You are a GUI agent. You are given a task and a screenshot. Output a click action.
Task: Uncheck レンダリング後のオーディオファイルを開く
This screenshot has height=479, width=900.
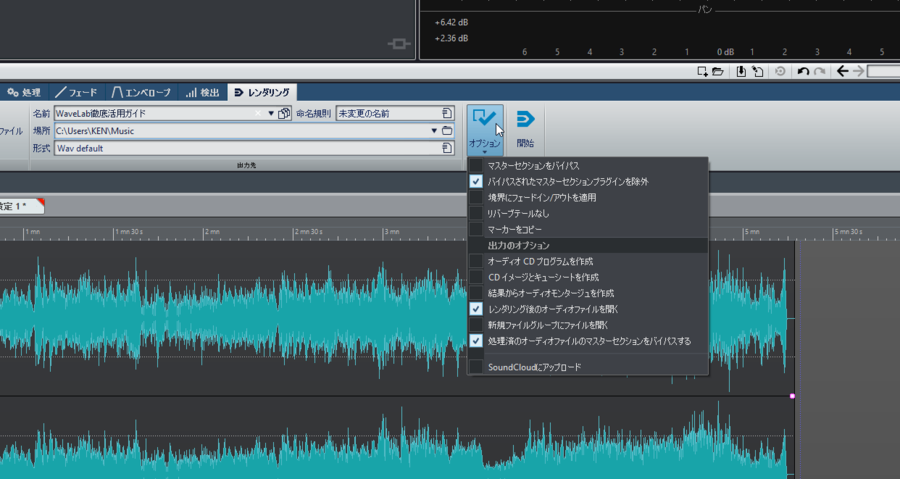point(476,309)
